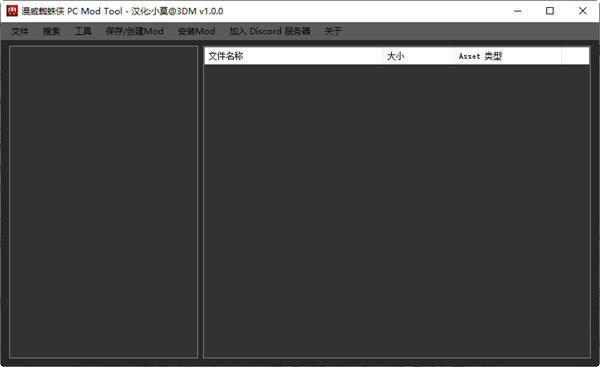Viewport: 600px width, 367px height.
Task: Open the 加入 Discord 服务器 menu item
Action: (270, 31)
